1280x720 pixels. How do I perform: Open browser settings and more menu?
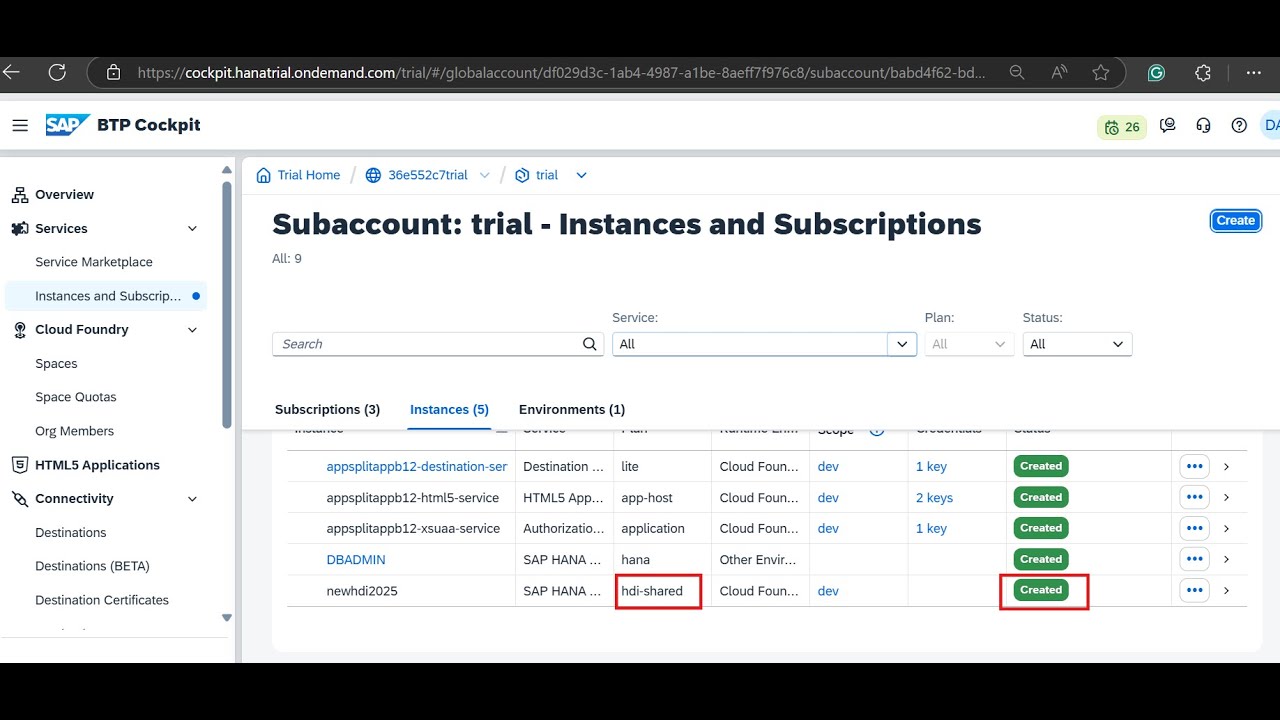(1253, 72)
